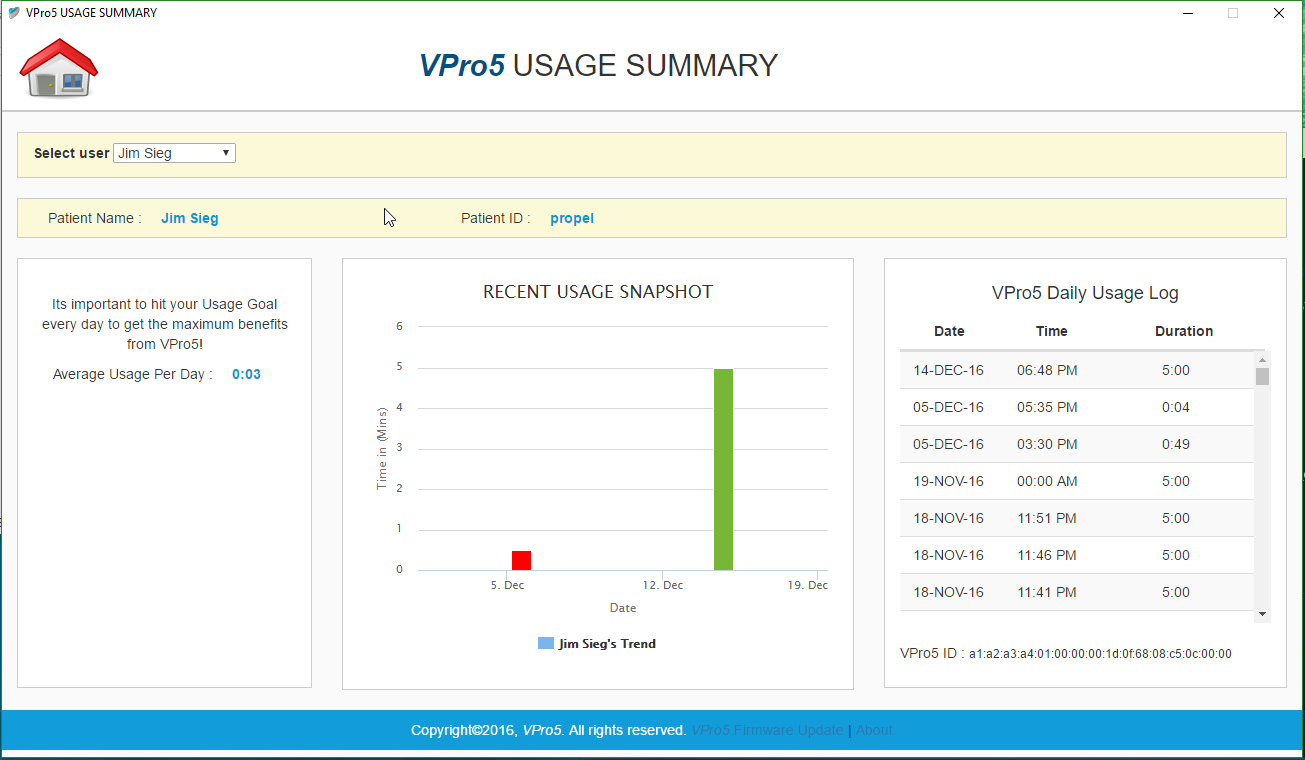Screen dimensions: 1305x760
Task: Click the red house home icon
Action: pos(59,67)
